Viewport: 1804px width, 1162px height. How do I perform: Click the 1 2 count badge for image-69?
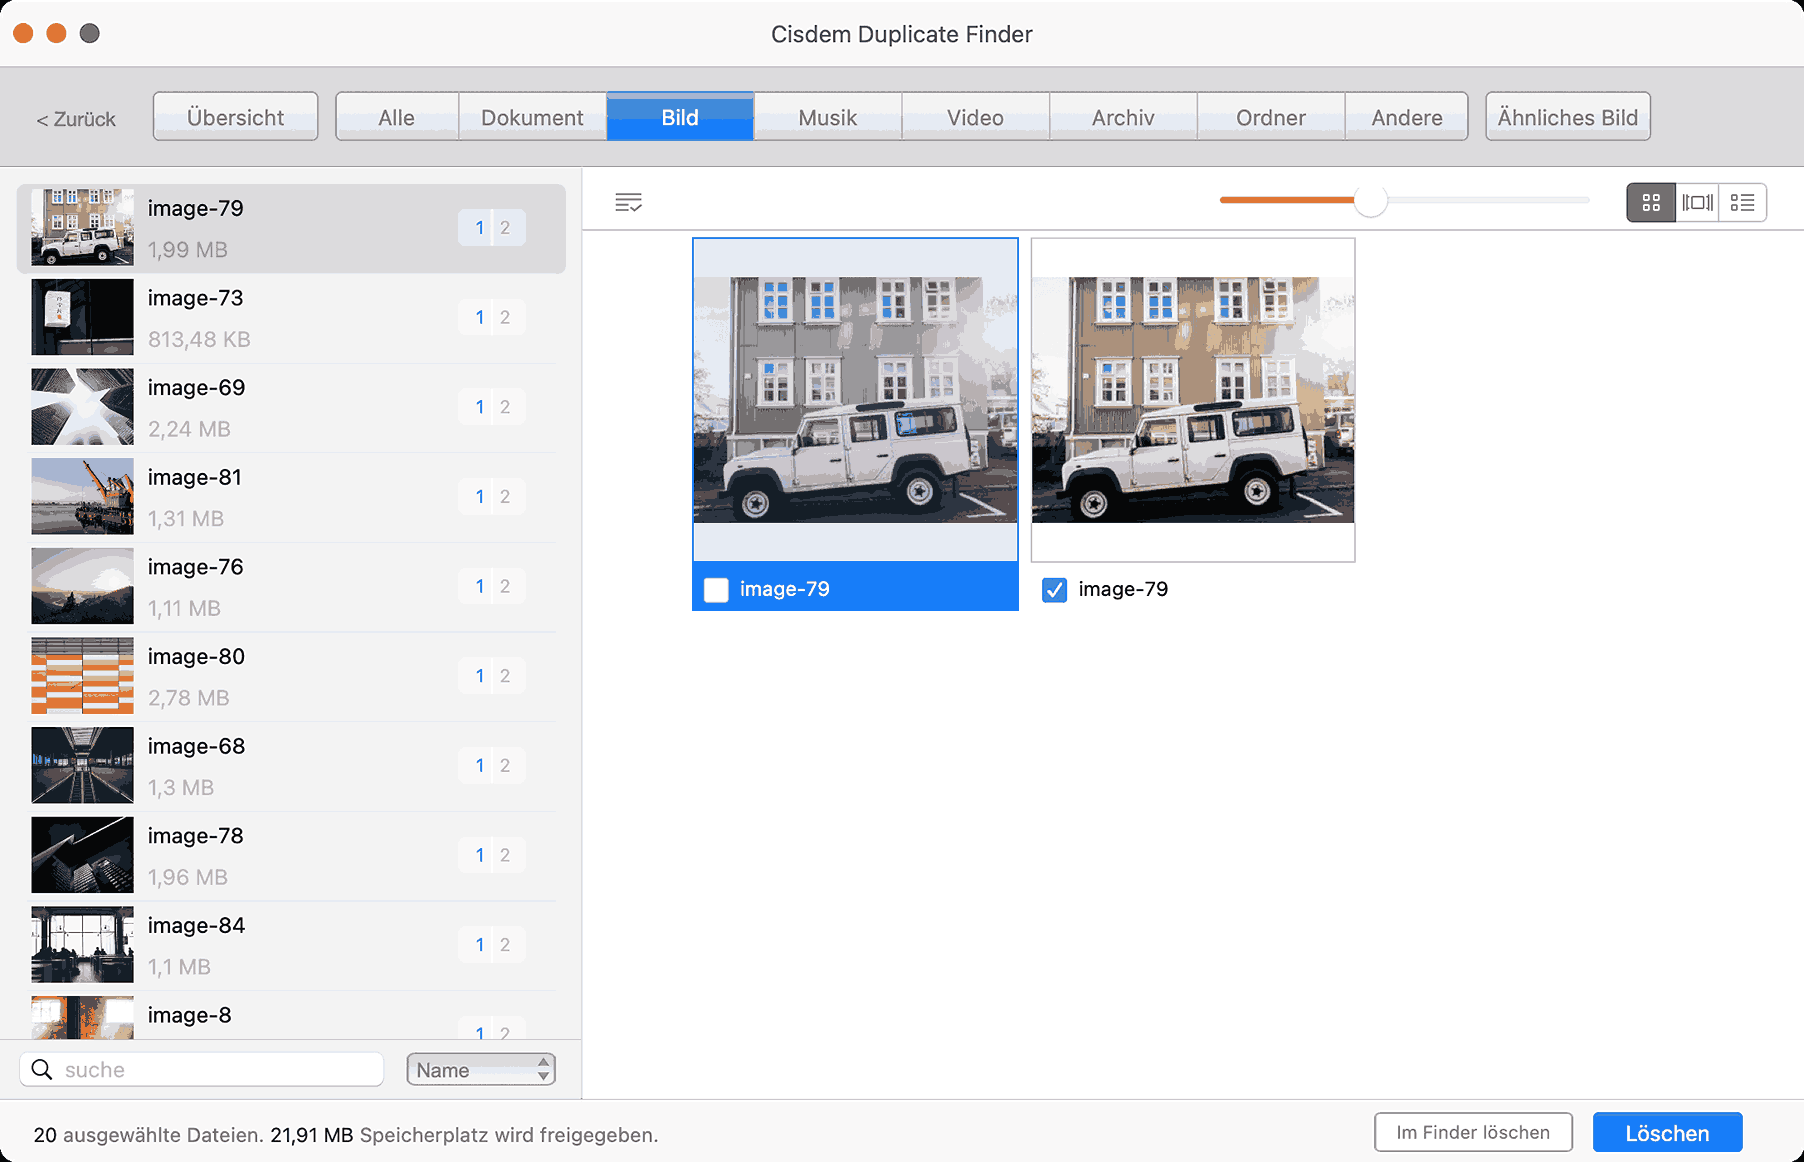(492, 407)
